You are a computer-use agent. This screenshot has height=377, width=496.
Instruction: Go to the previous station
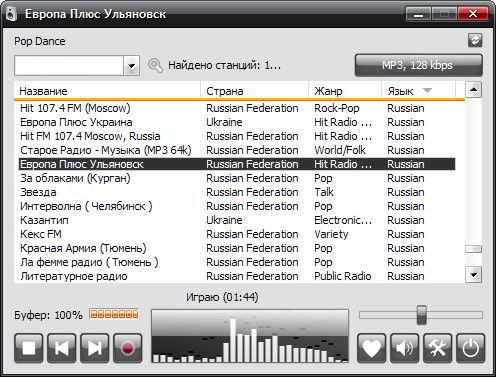pos(62,348)
